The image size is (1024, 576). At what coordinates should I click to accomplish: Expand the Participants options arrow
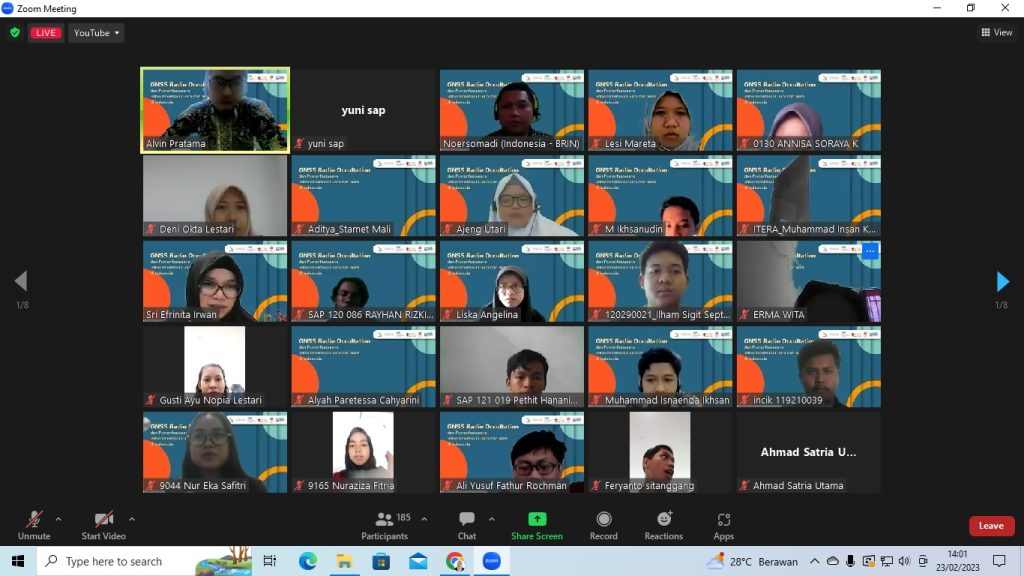(x=424, y=519)
